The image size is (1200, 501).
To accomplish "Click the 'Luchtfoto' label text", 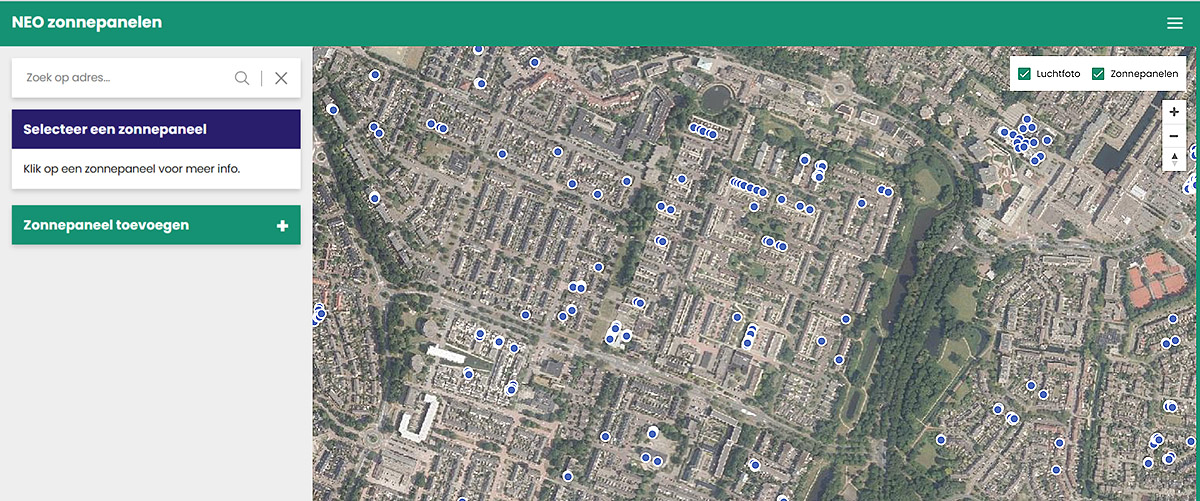I will coord(1058,74).
